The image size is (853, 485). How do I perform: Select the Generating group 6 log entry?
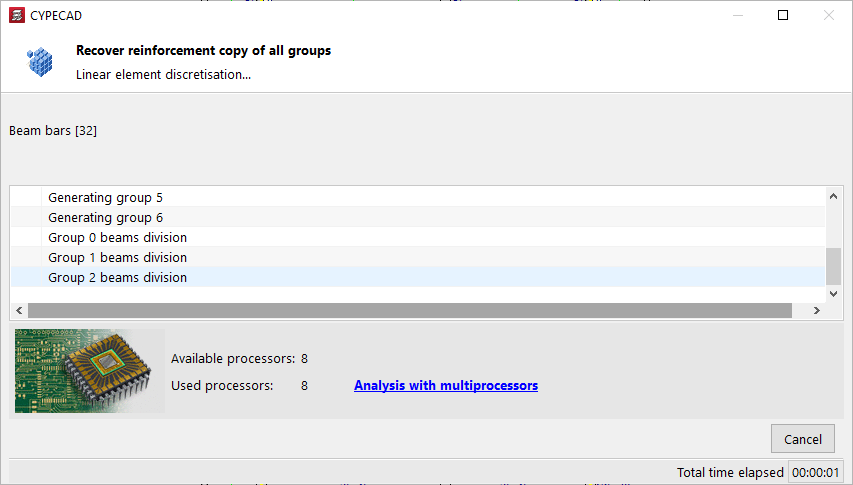pos(105,218)
